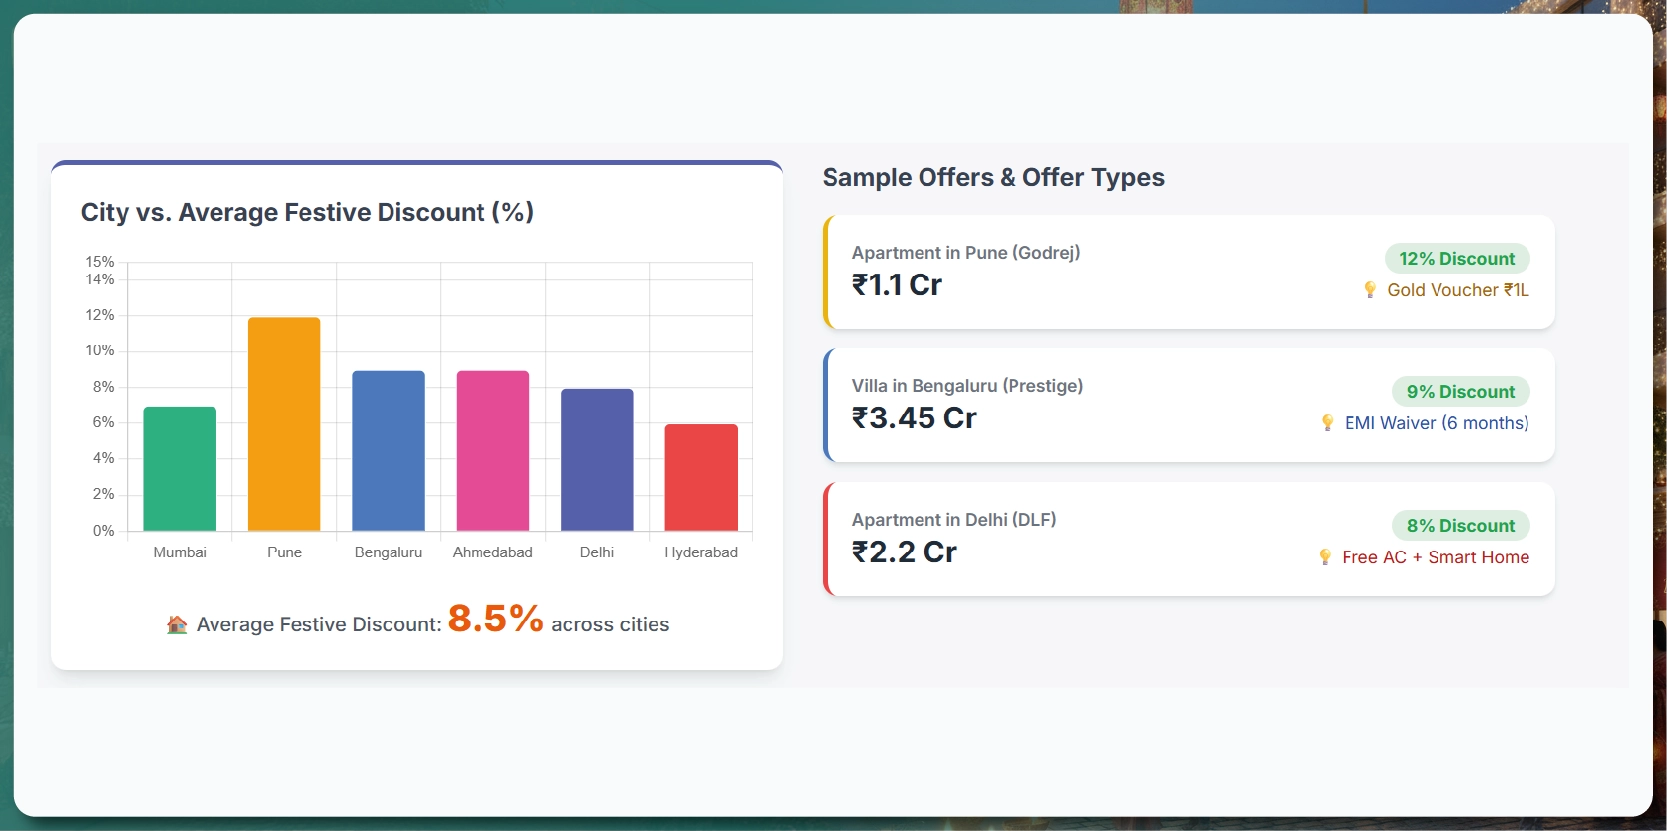Select the orange Pune bar
The height and width of the screenshot is (831, 1667).
284,424
